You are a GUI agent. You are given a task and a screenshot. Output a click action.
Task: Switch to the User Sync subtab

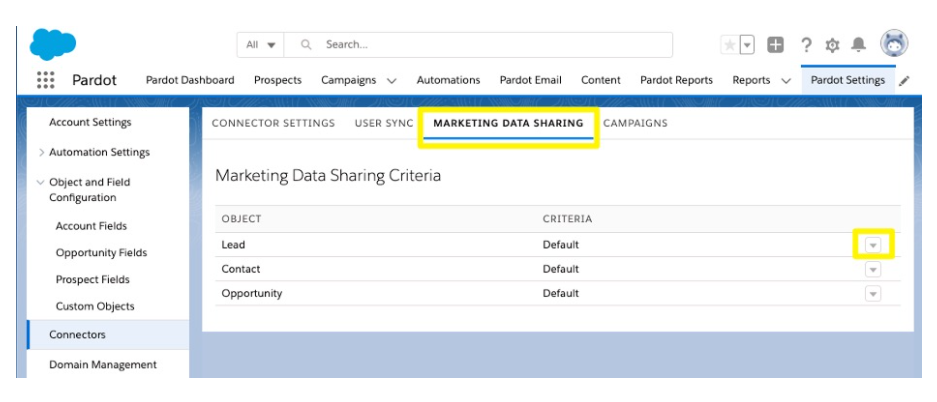[384, 123]
